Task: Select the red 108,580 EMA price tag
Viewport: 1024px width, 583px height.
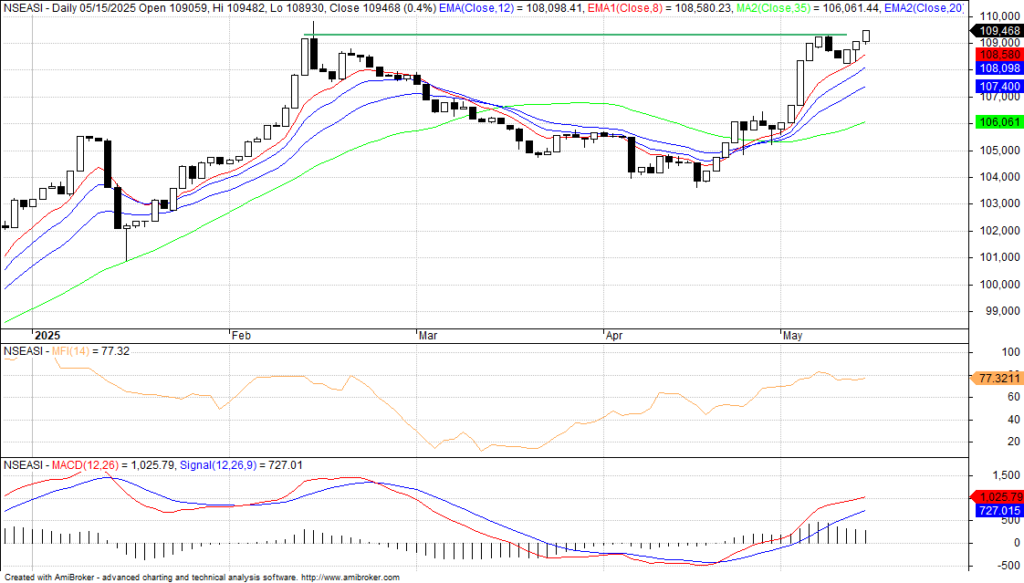Action: click(994, 55)
